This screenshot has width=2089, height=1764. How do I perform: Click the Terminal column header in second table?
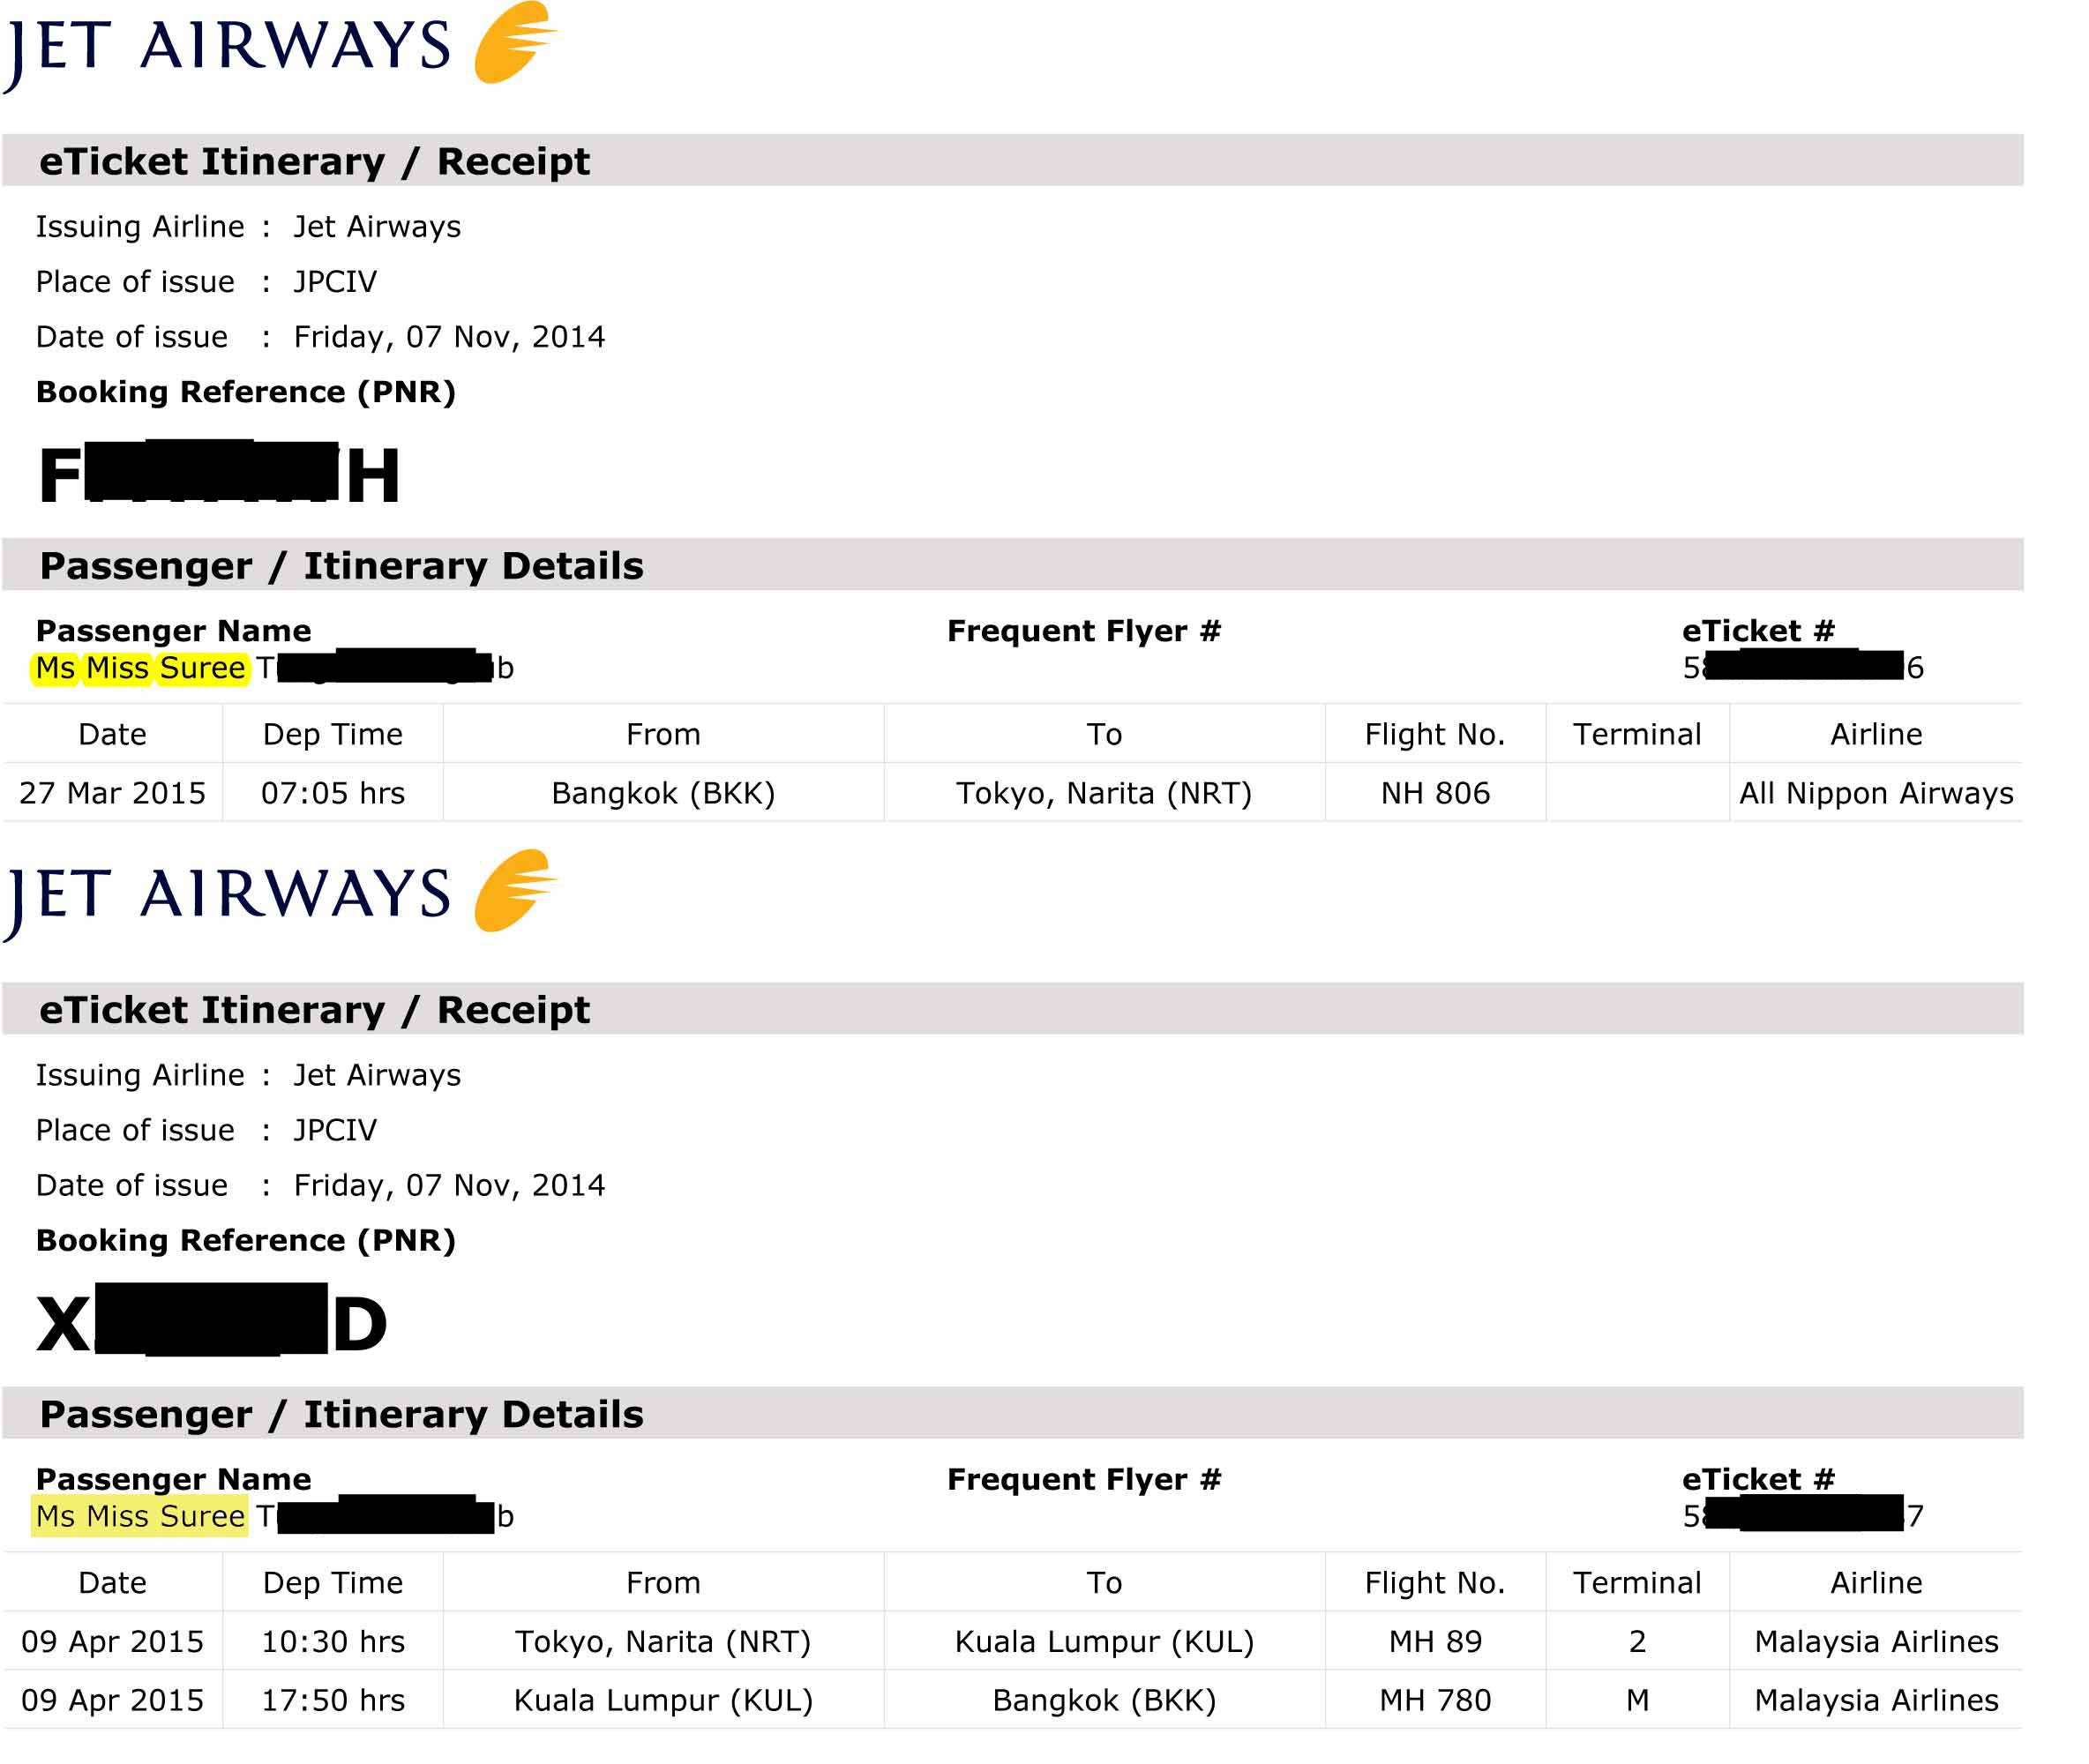(1637, 1582)
